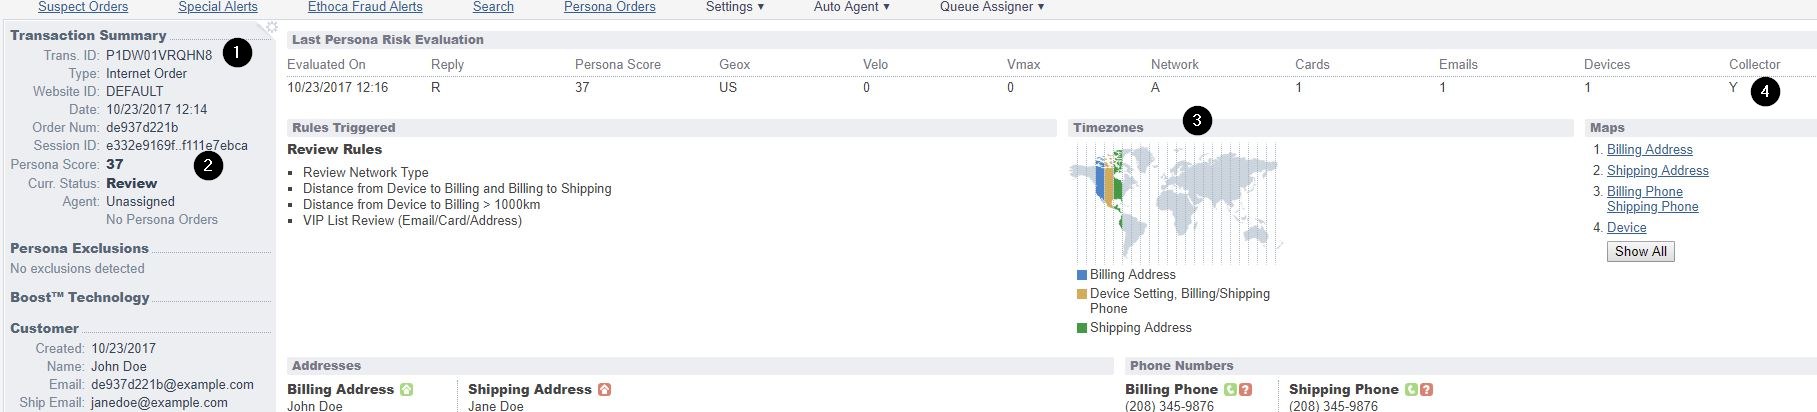Open Special Alerts in the top navigation
The image size is (1817, 412).
pos(218,7)
